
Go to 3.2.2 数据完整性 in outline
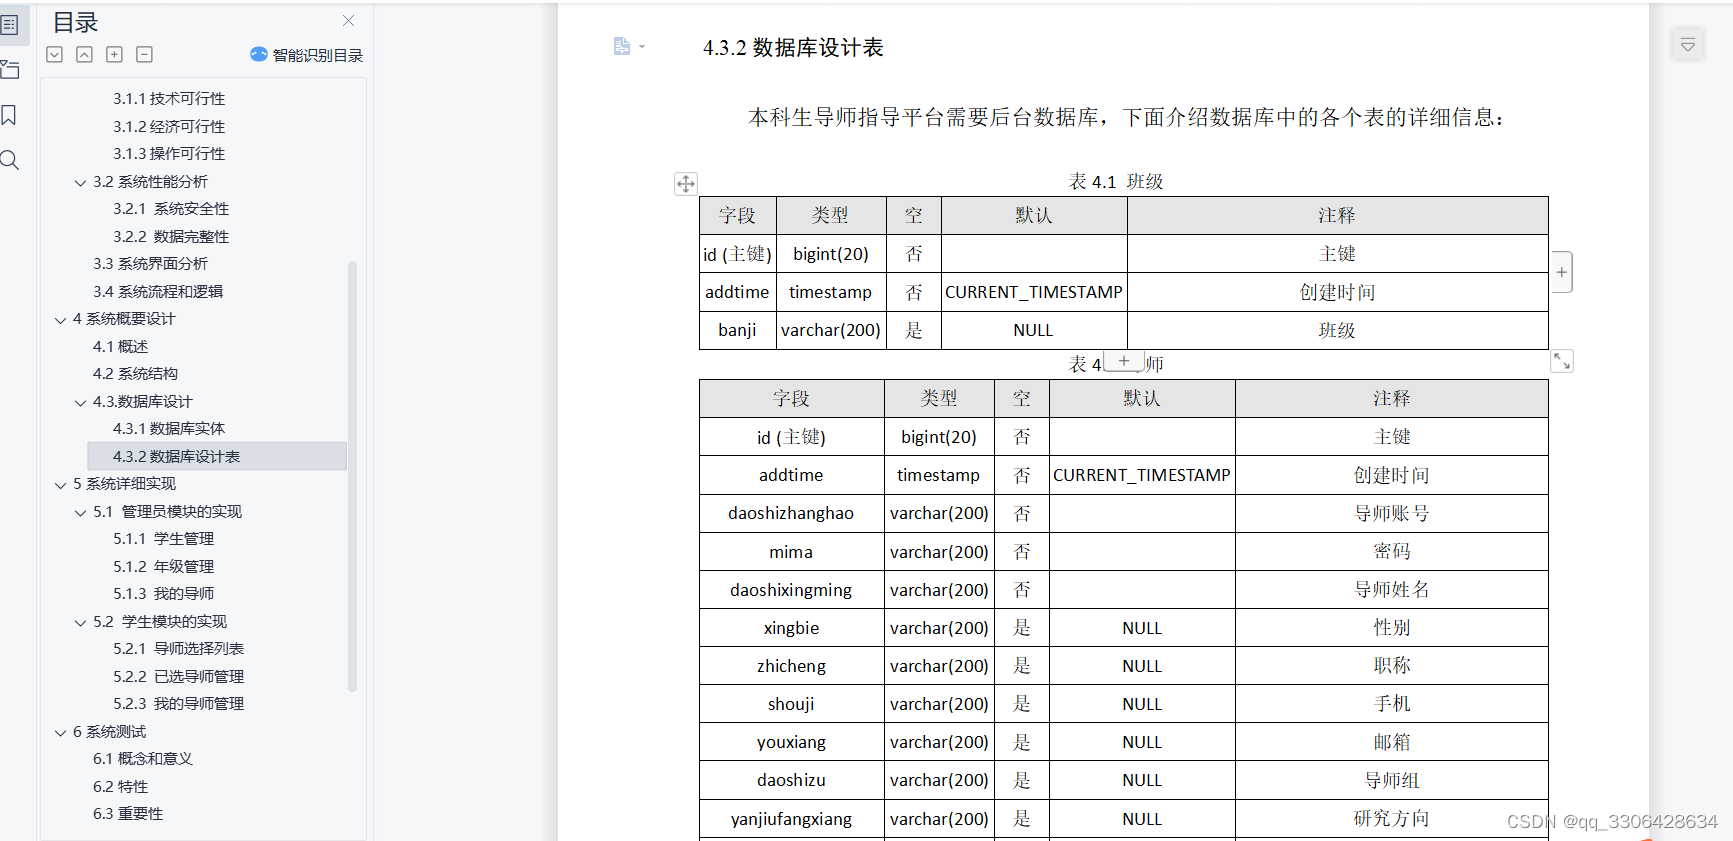(x=171, y=236)
